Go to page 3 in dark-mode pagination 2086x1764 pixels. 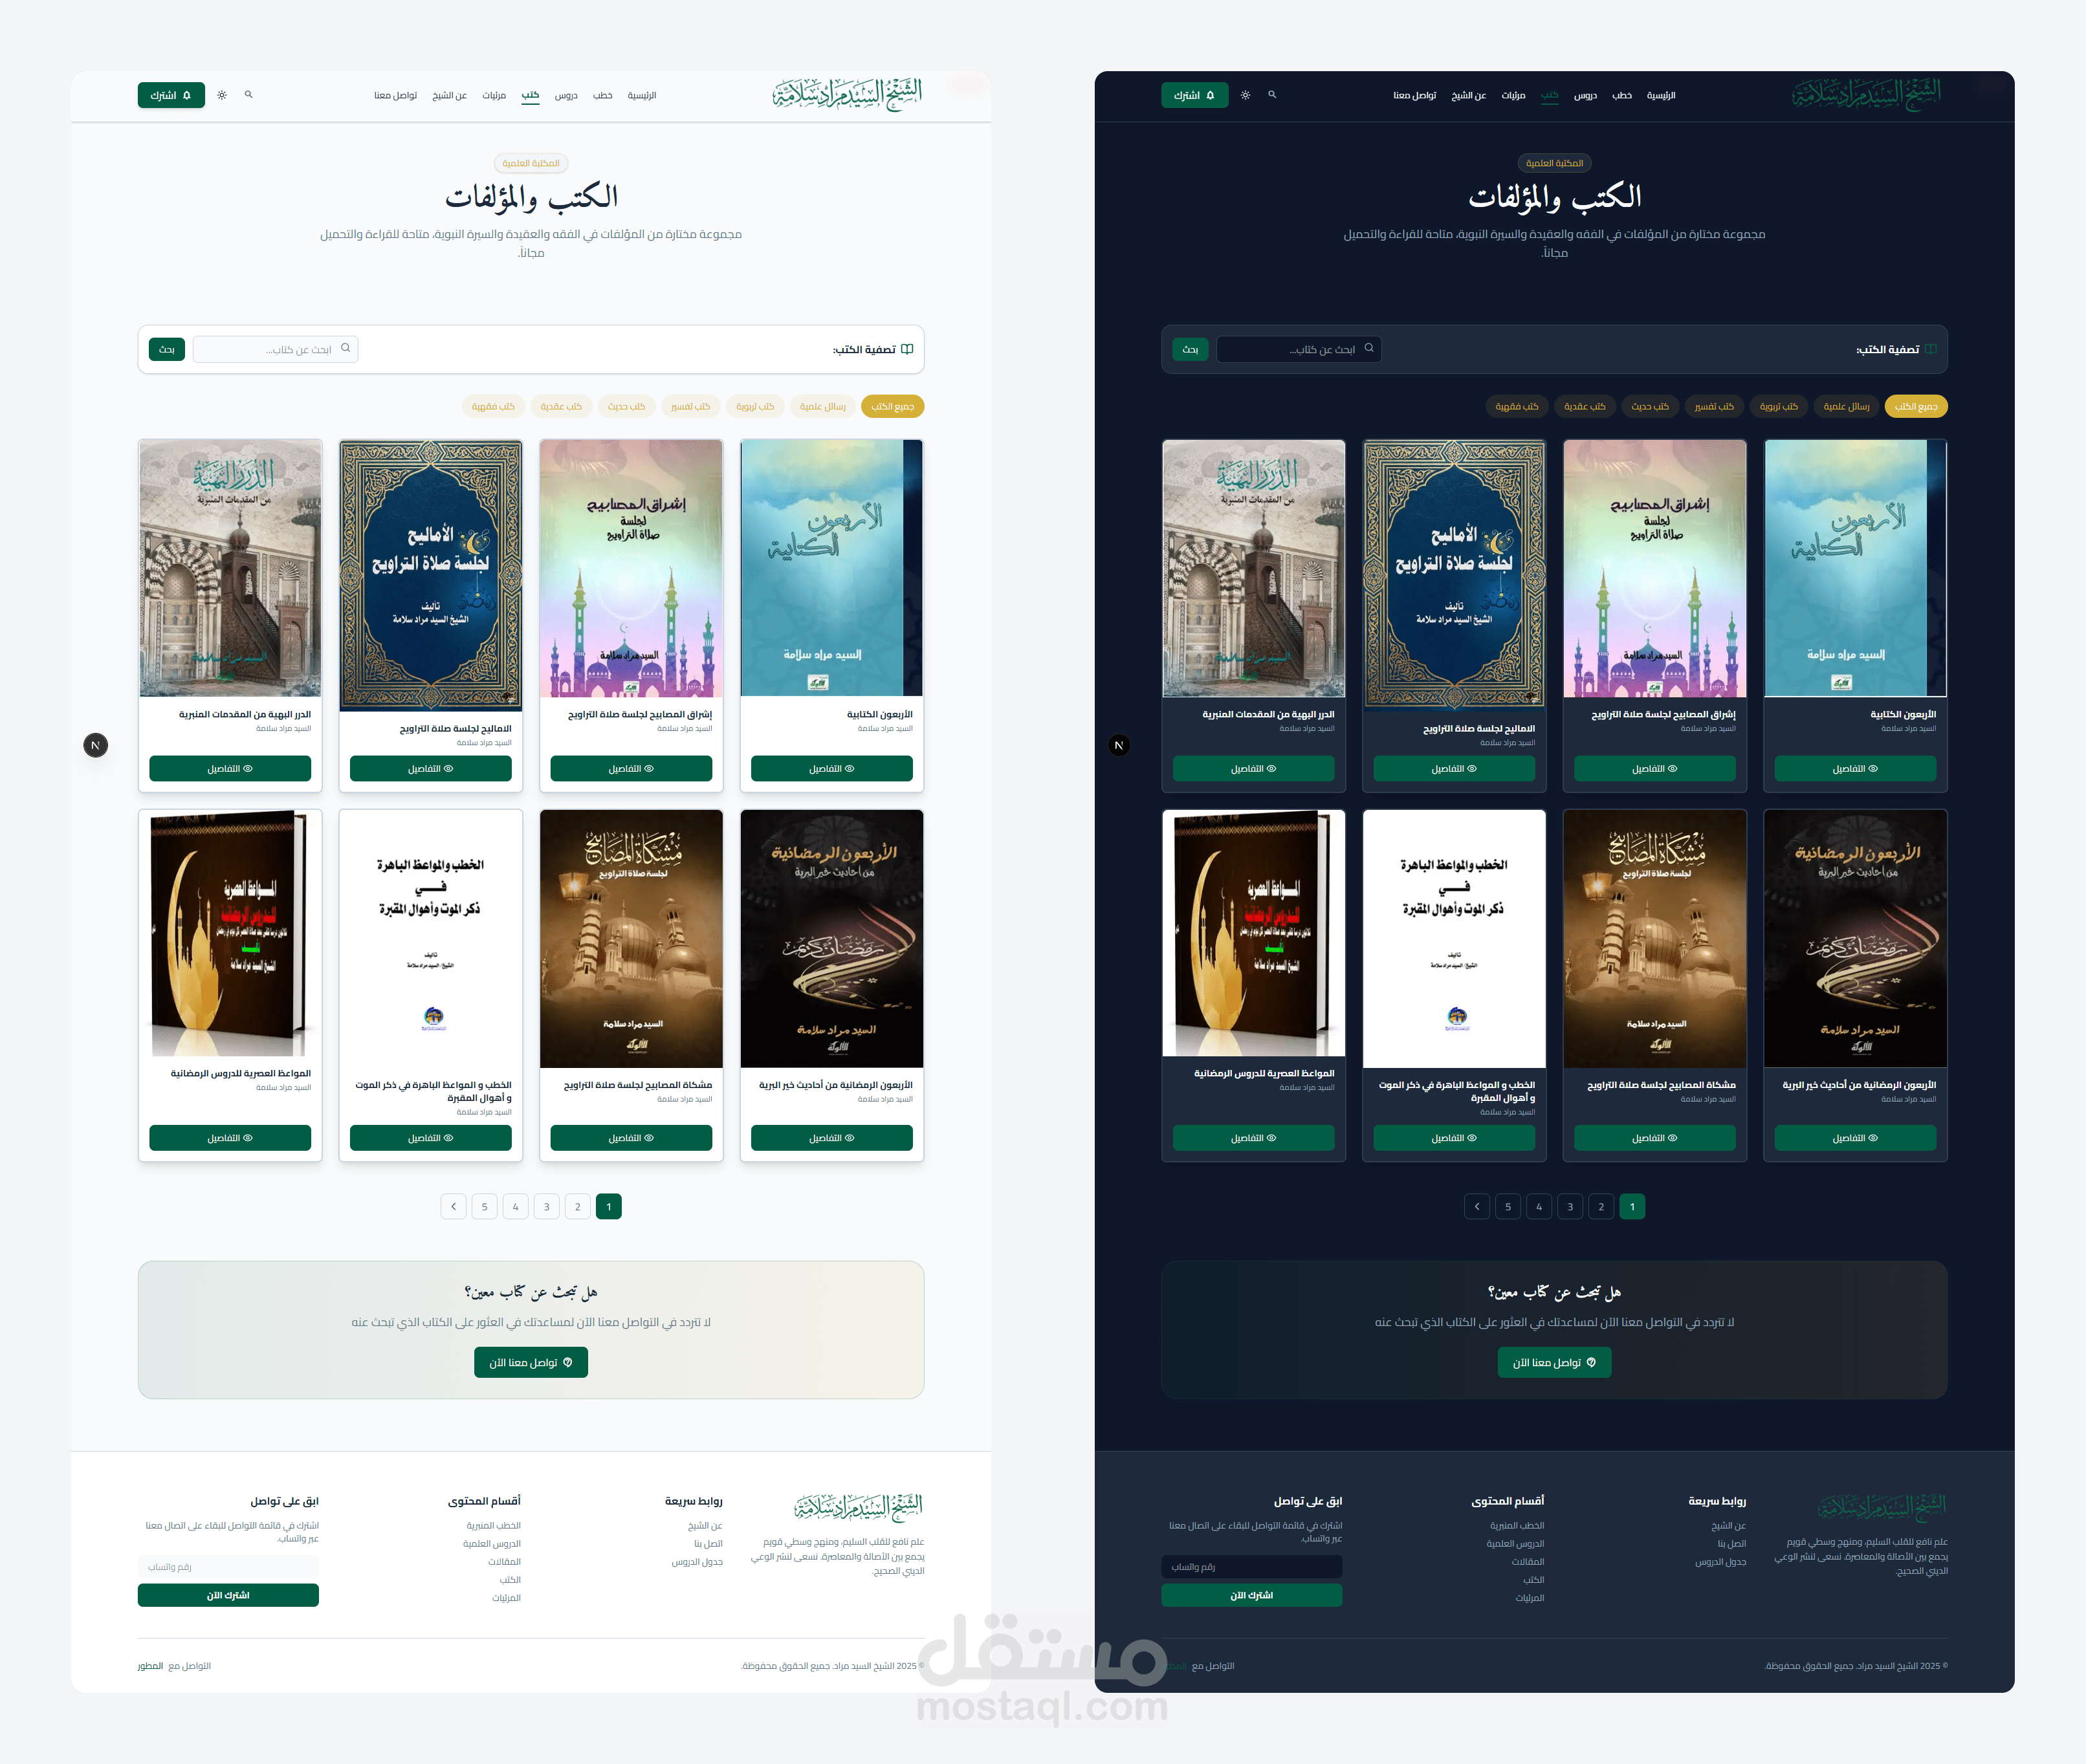(1570, 1207)
